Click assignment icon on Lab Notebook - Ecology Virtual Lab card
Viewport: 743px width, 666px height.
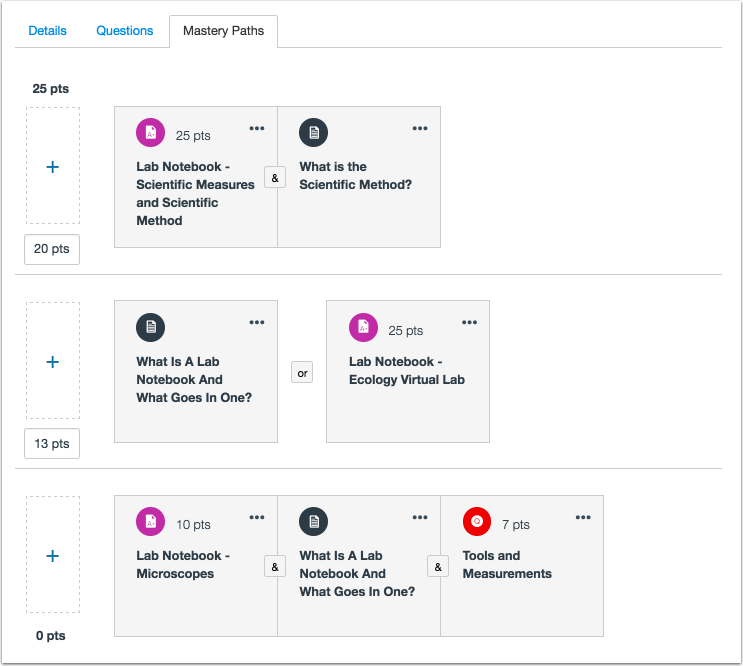click(x=363, y=327)
